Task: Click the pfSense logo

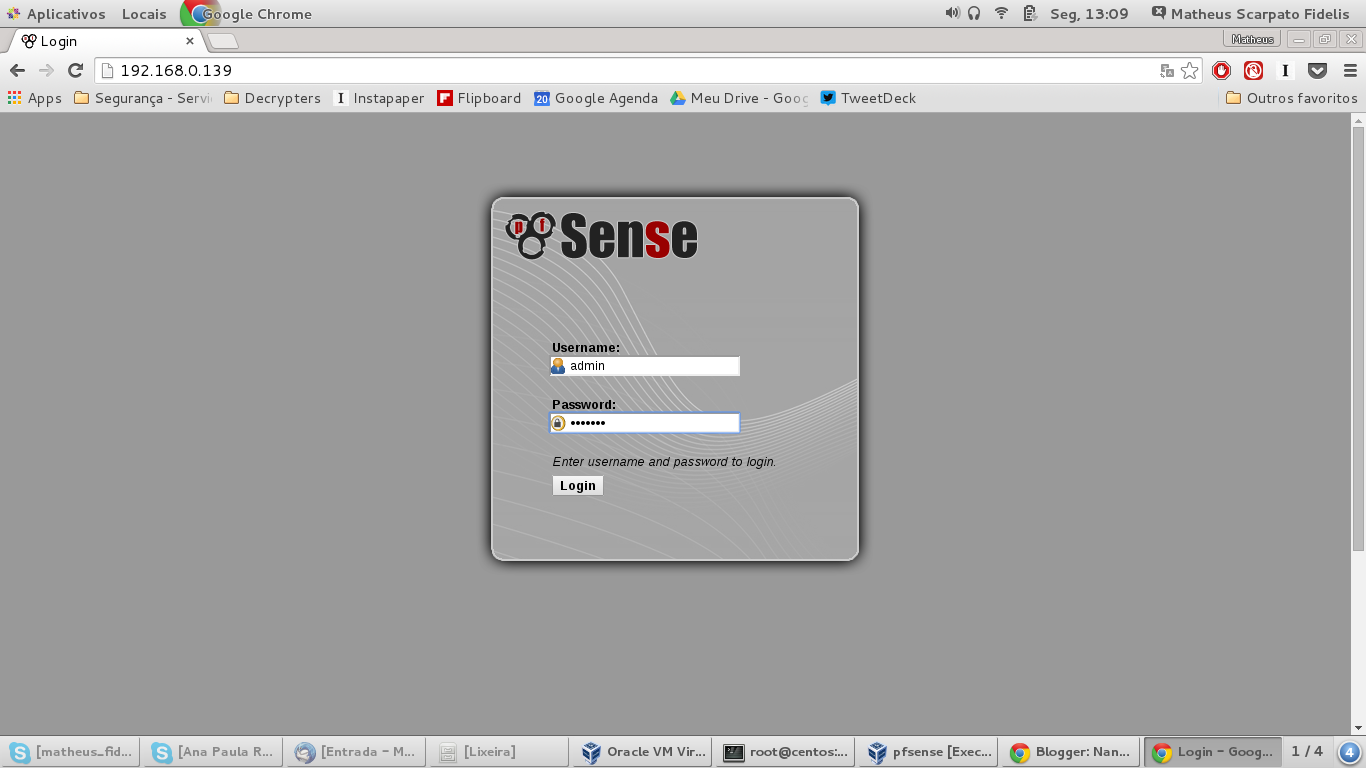Action: coord(602,236)
